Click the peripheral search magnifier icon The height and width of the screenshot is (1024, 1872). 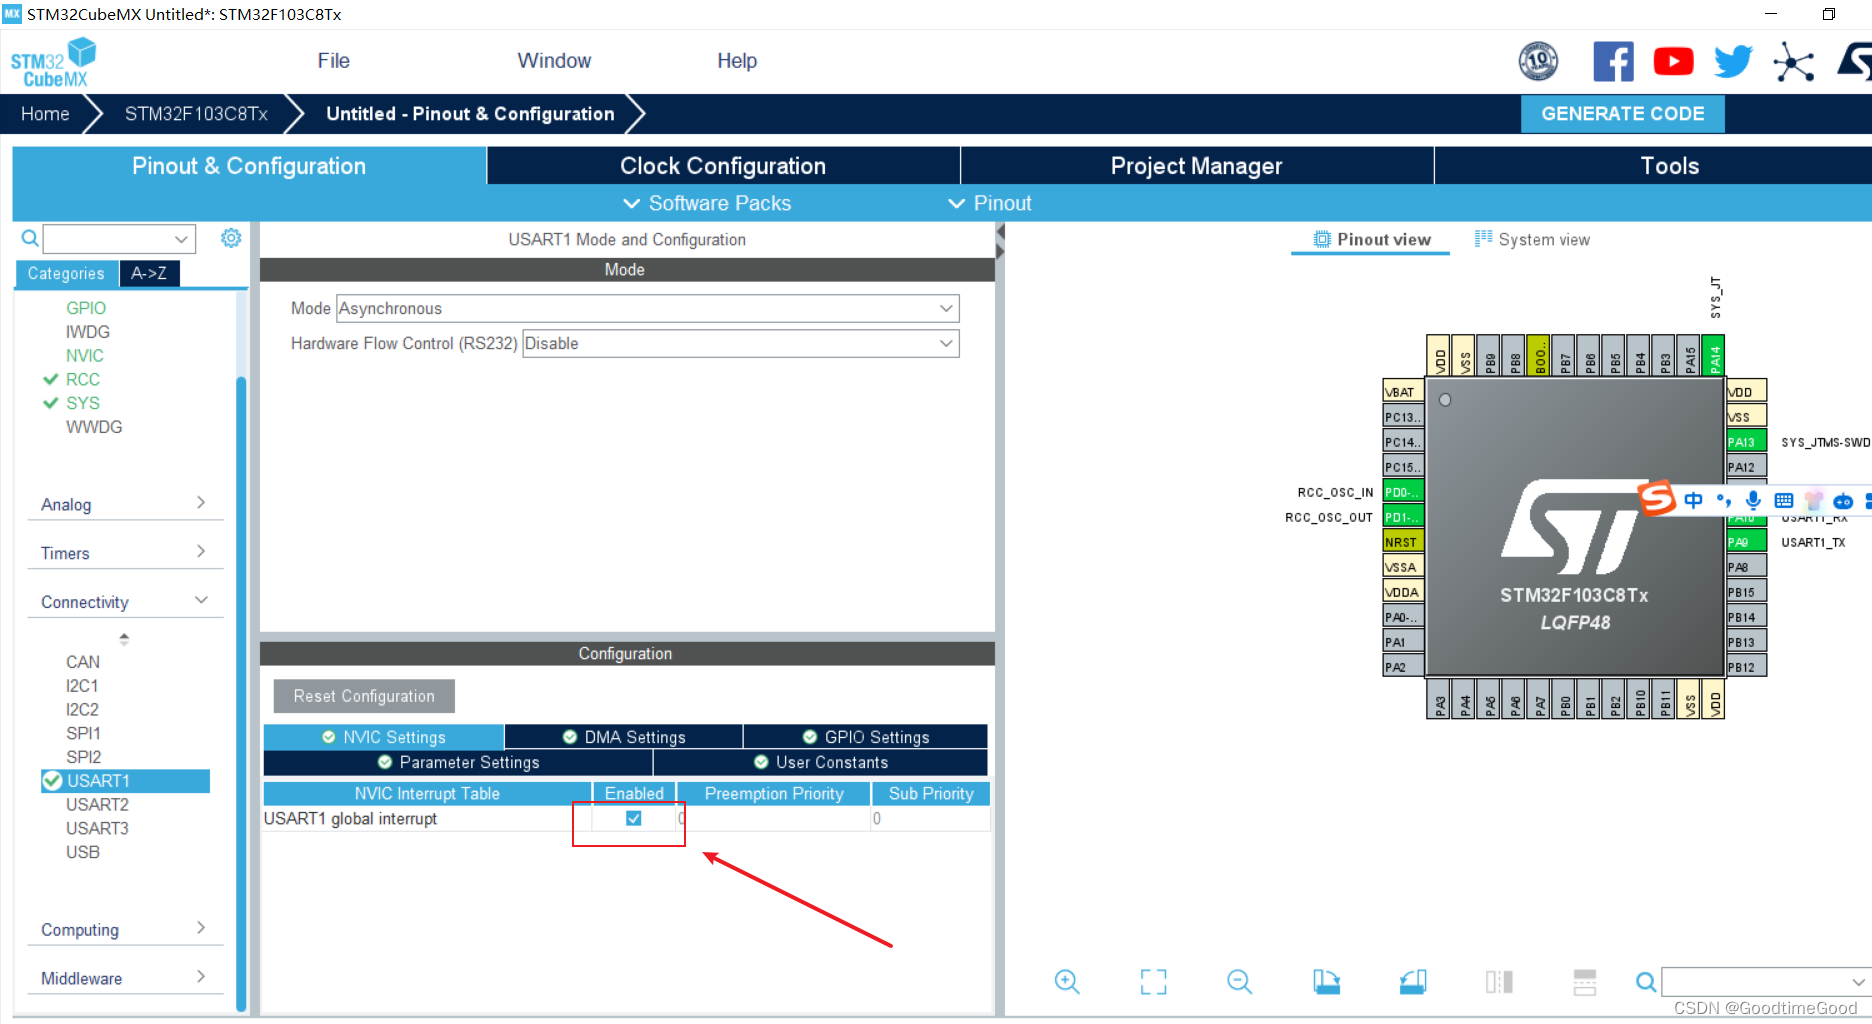pyautogui.click(x=30, y=238)
